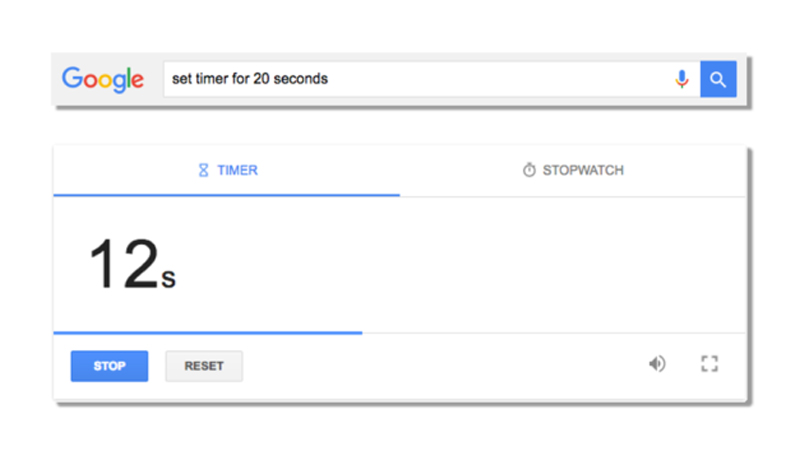Viewport: 800px width, 450px height.
Task: Click the stopwatch icon beside STOPWATCH
Action: (x=529, y=170)
